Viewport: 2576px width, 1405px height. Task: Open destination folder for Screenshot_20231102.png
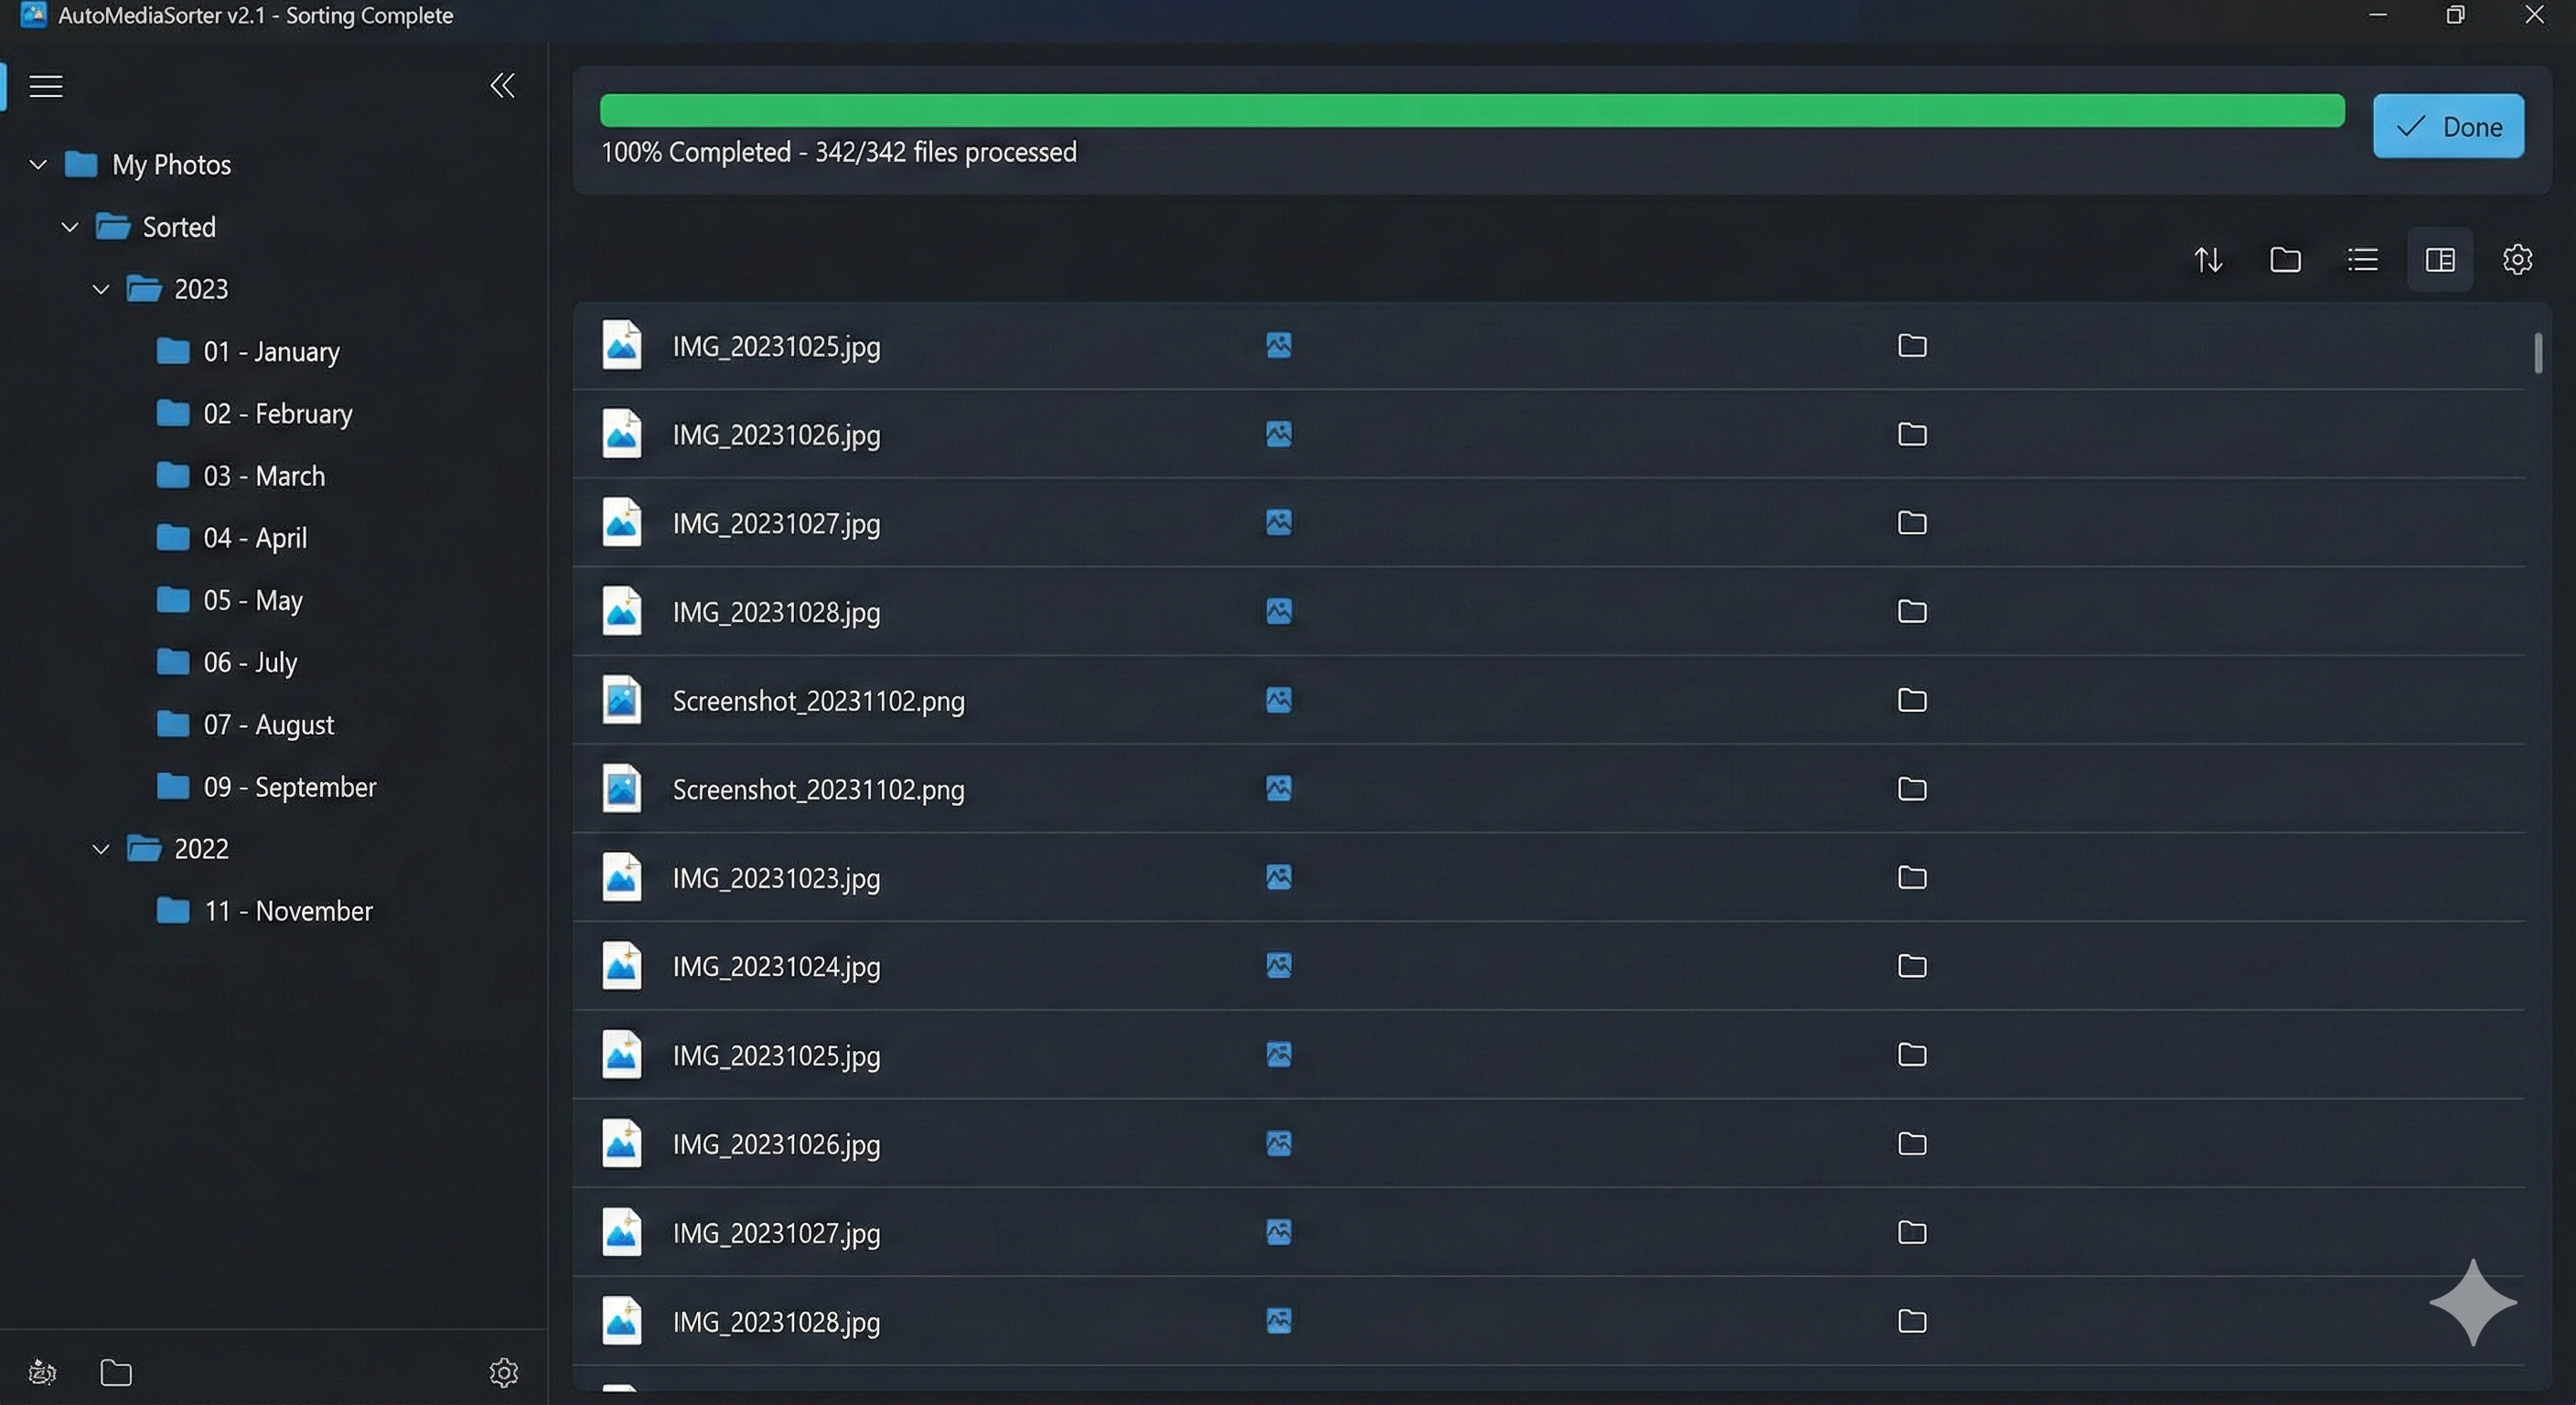(1911, 700)
